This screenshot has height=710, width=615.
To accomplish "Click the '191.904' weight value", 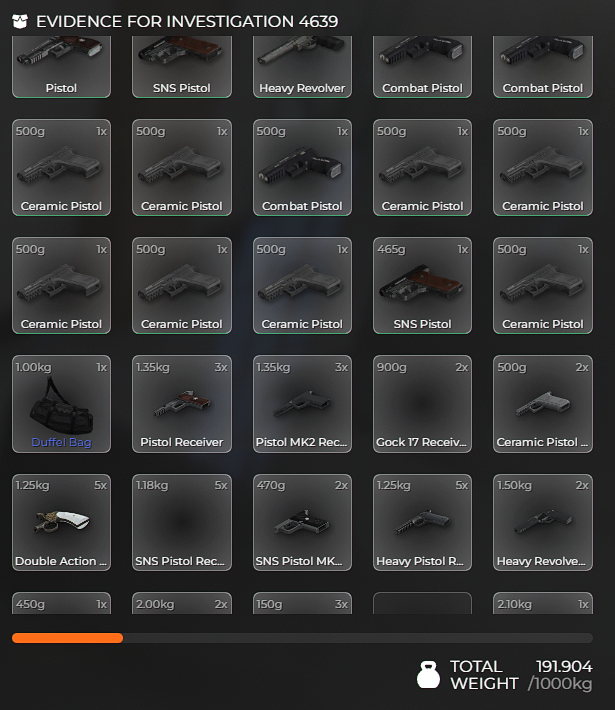I will (564, 667).
